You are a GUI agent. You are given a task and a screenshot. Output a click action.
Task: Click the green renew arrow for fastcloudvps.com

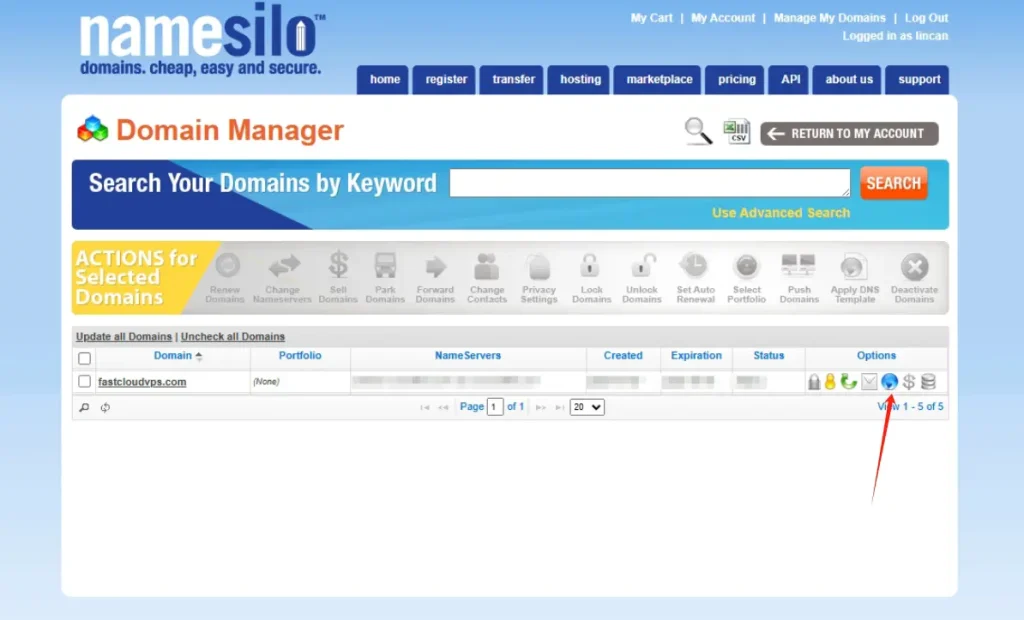coord(848,382)
